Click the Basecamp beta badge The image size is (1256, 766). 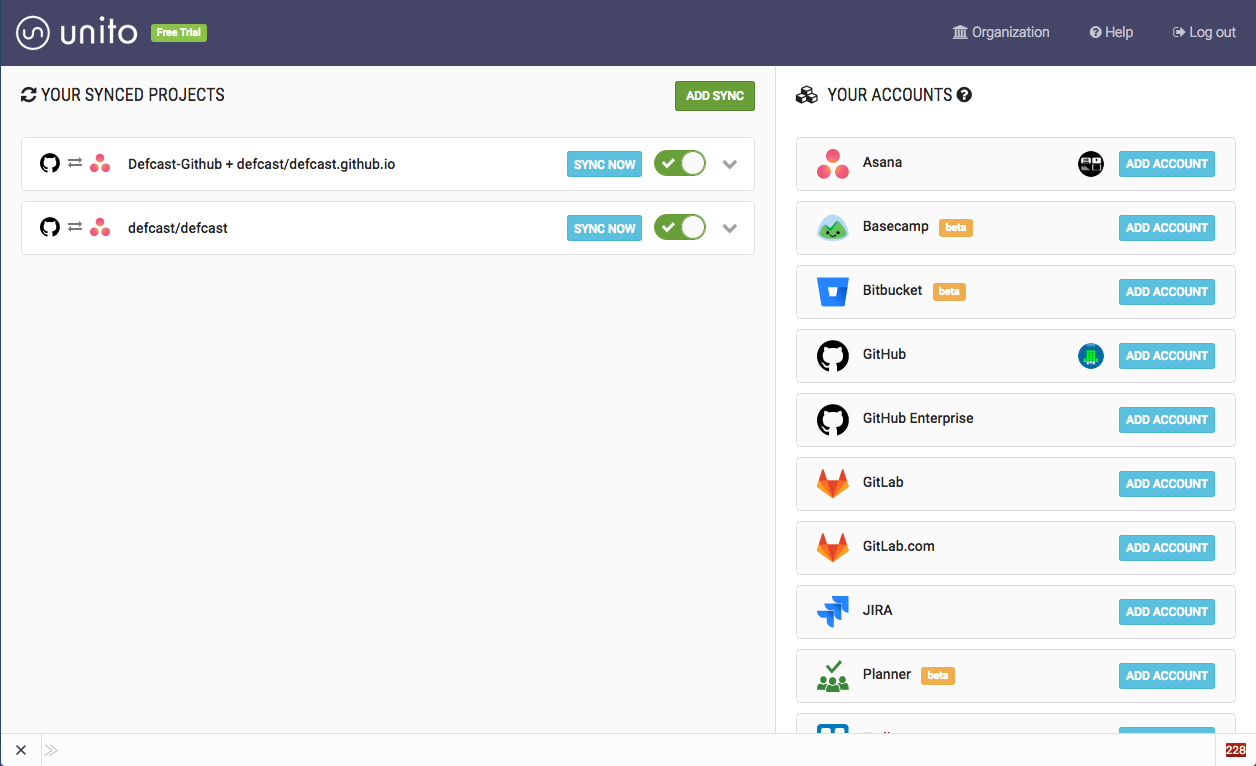tap(956, 228)
